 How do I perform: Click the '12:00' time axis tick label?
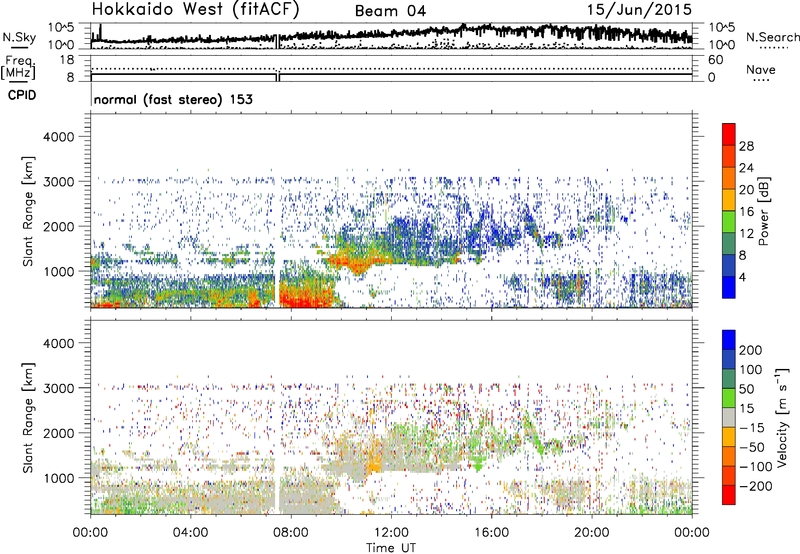(391, 533)
